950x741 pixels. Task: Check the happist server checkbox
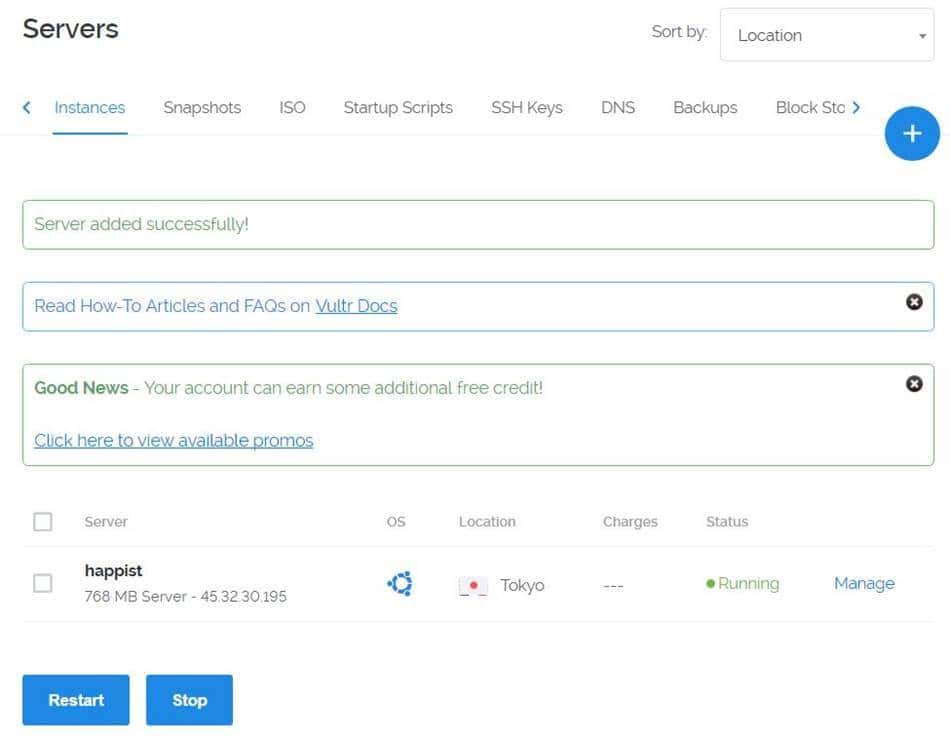(43, 583)
